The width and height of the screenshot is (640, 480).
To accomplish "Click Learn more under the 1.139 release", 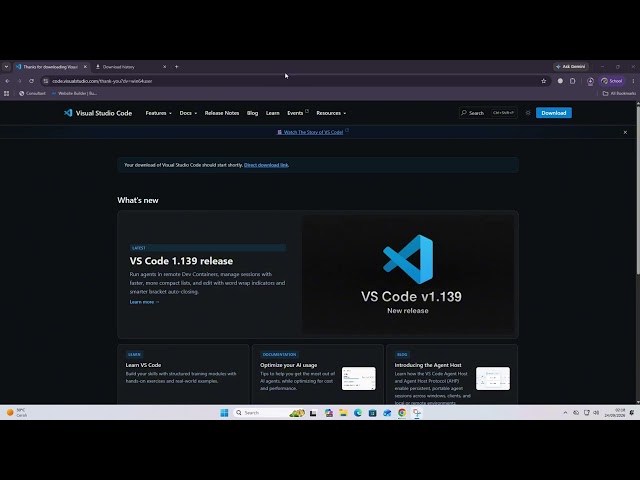I will coord(144,302).
